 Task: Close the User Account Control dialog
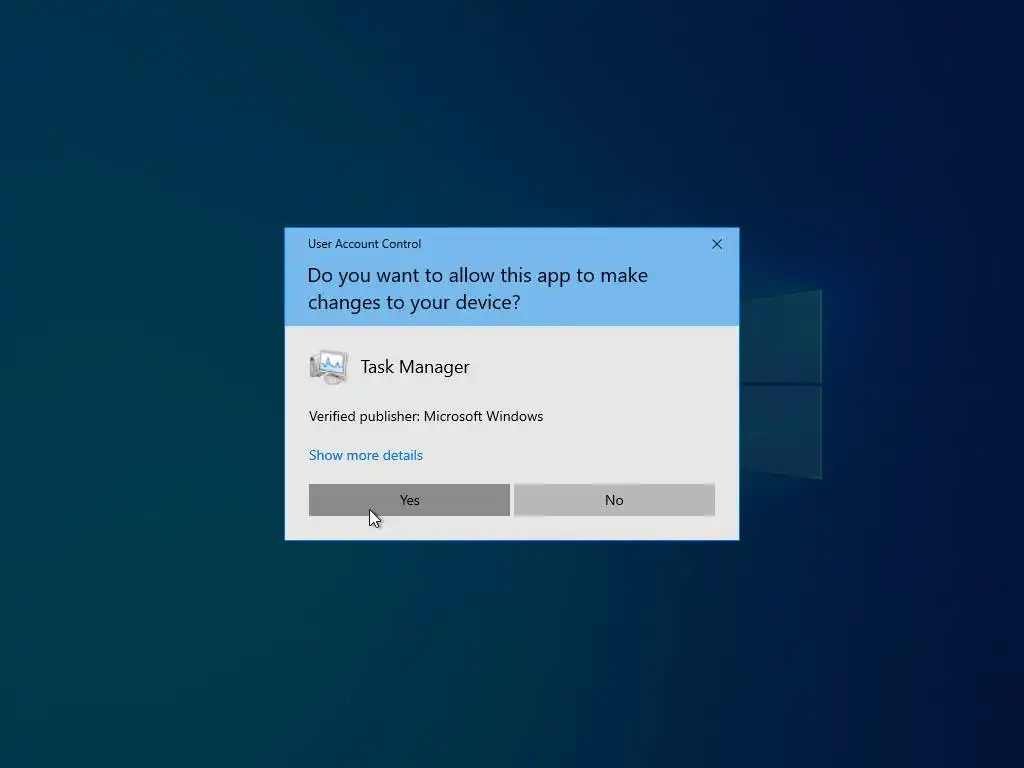coord(716,244)
